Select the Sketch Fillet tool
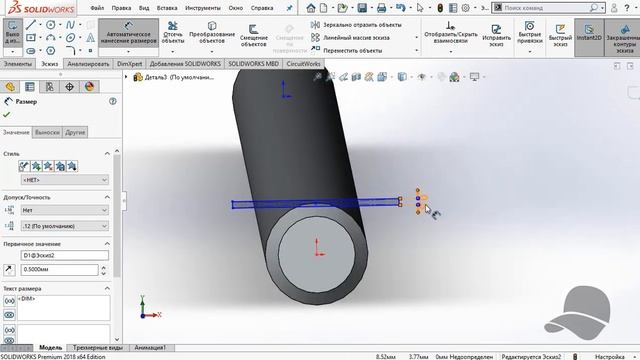 pos(70,51)
